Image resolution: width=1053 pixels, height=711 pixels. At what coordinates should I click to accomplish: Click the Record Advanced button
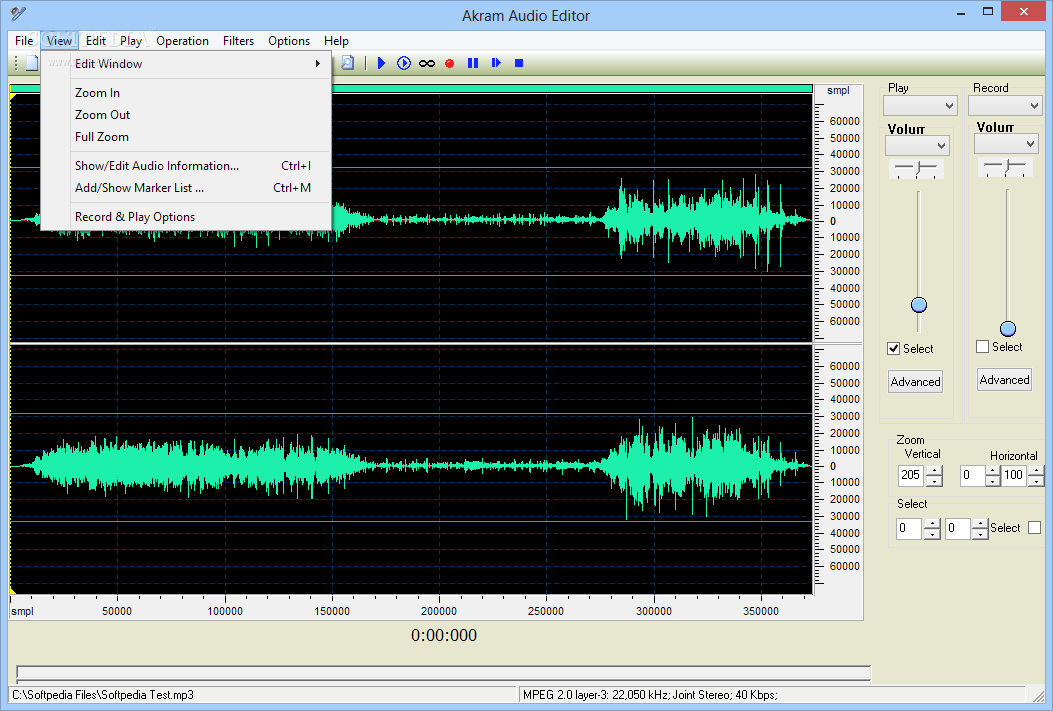click(1004, 380)
